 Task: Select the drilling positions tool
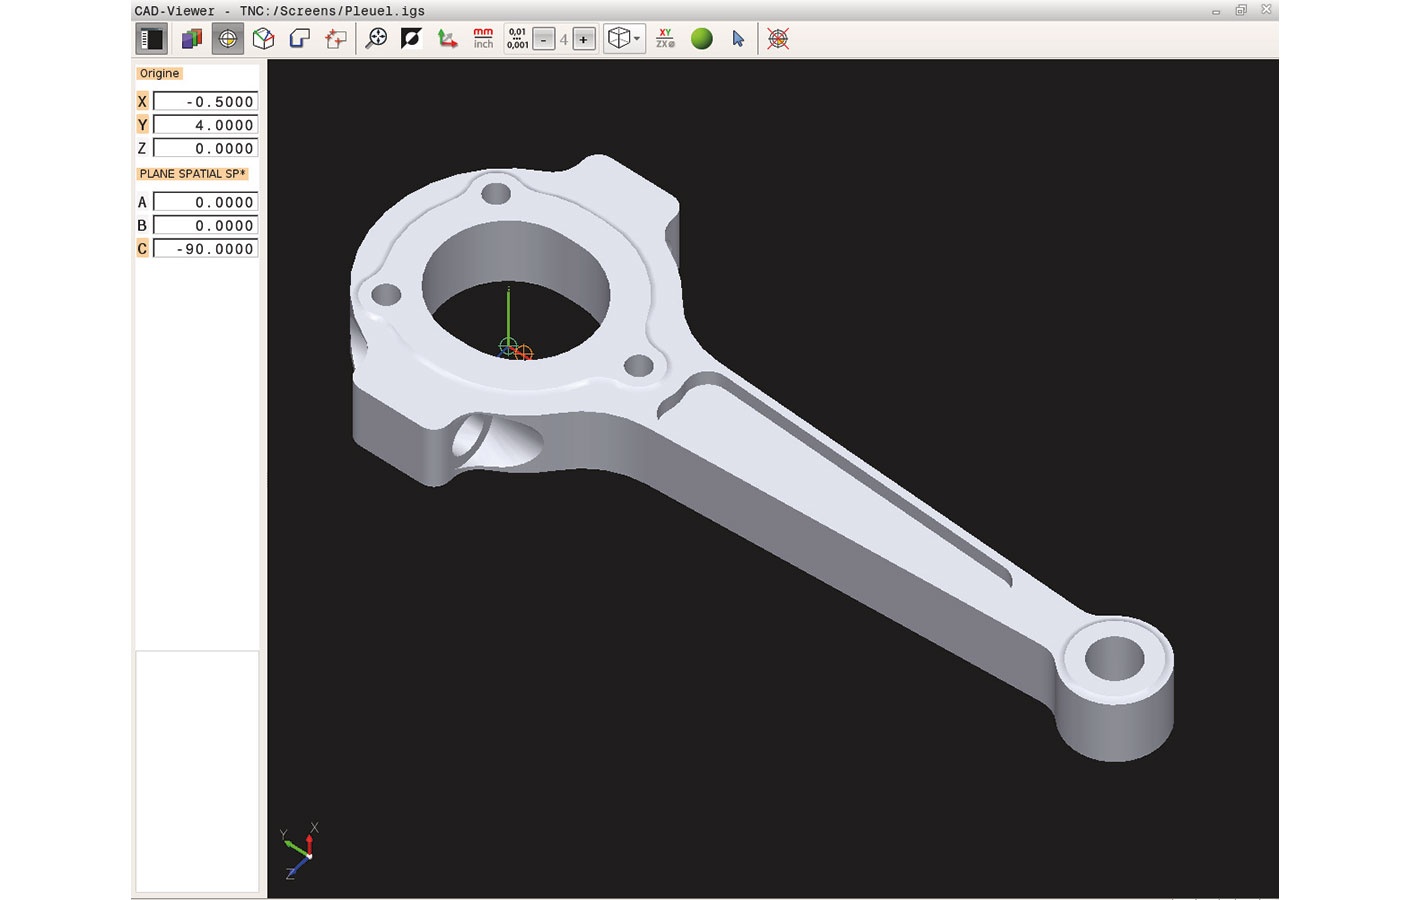click(336, 39)
